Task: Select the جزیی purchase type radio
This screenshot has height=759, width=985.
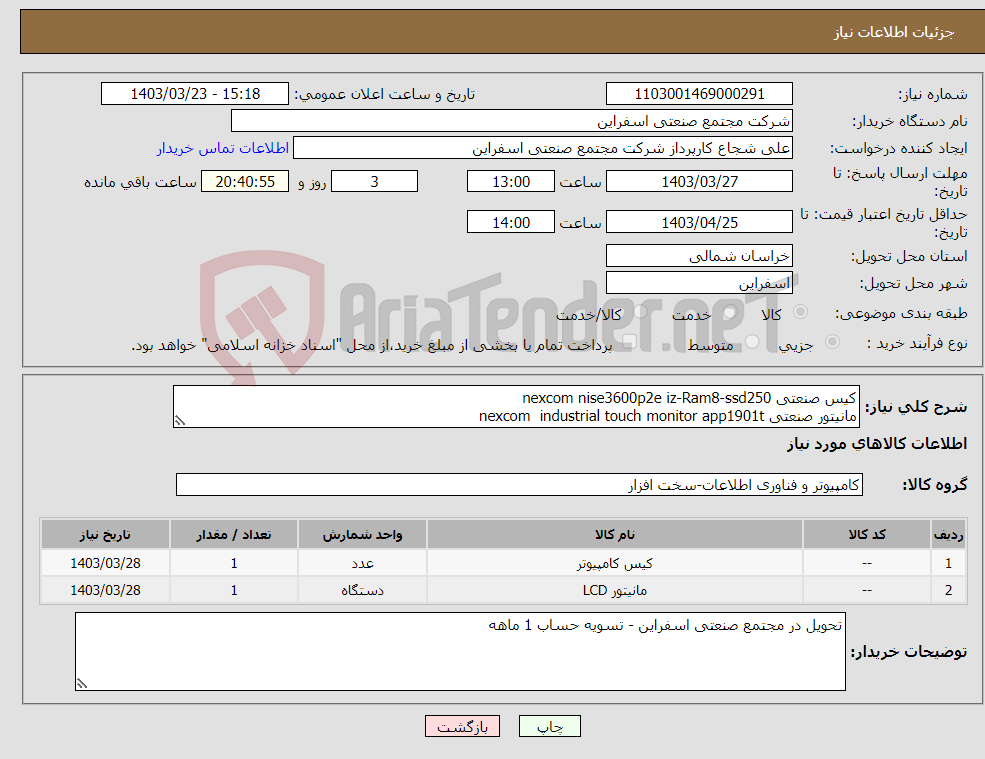Action: (832, 342)
